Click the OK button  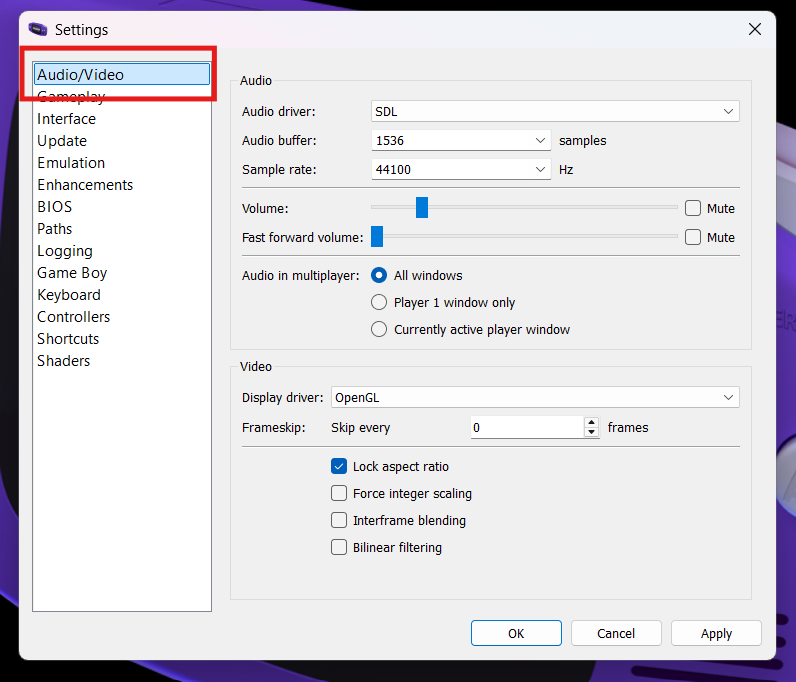516,633
